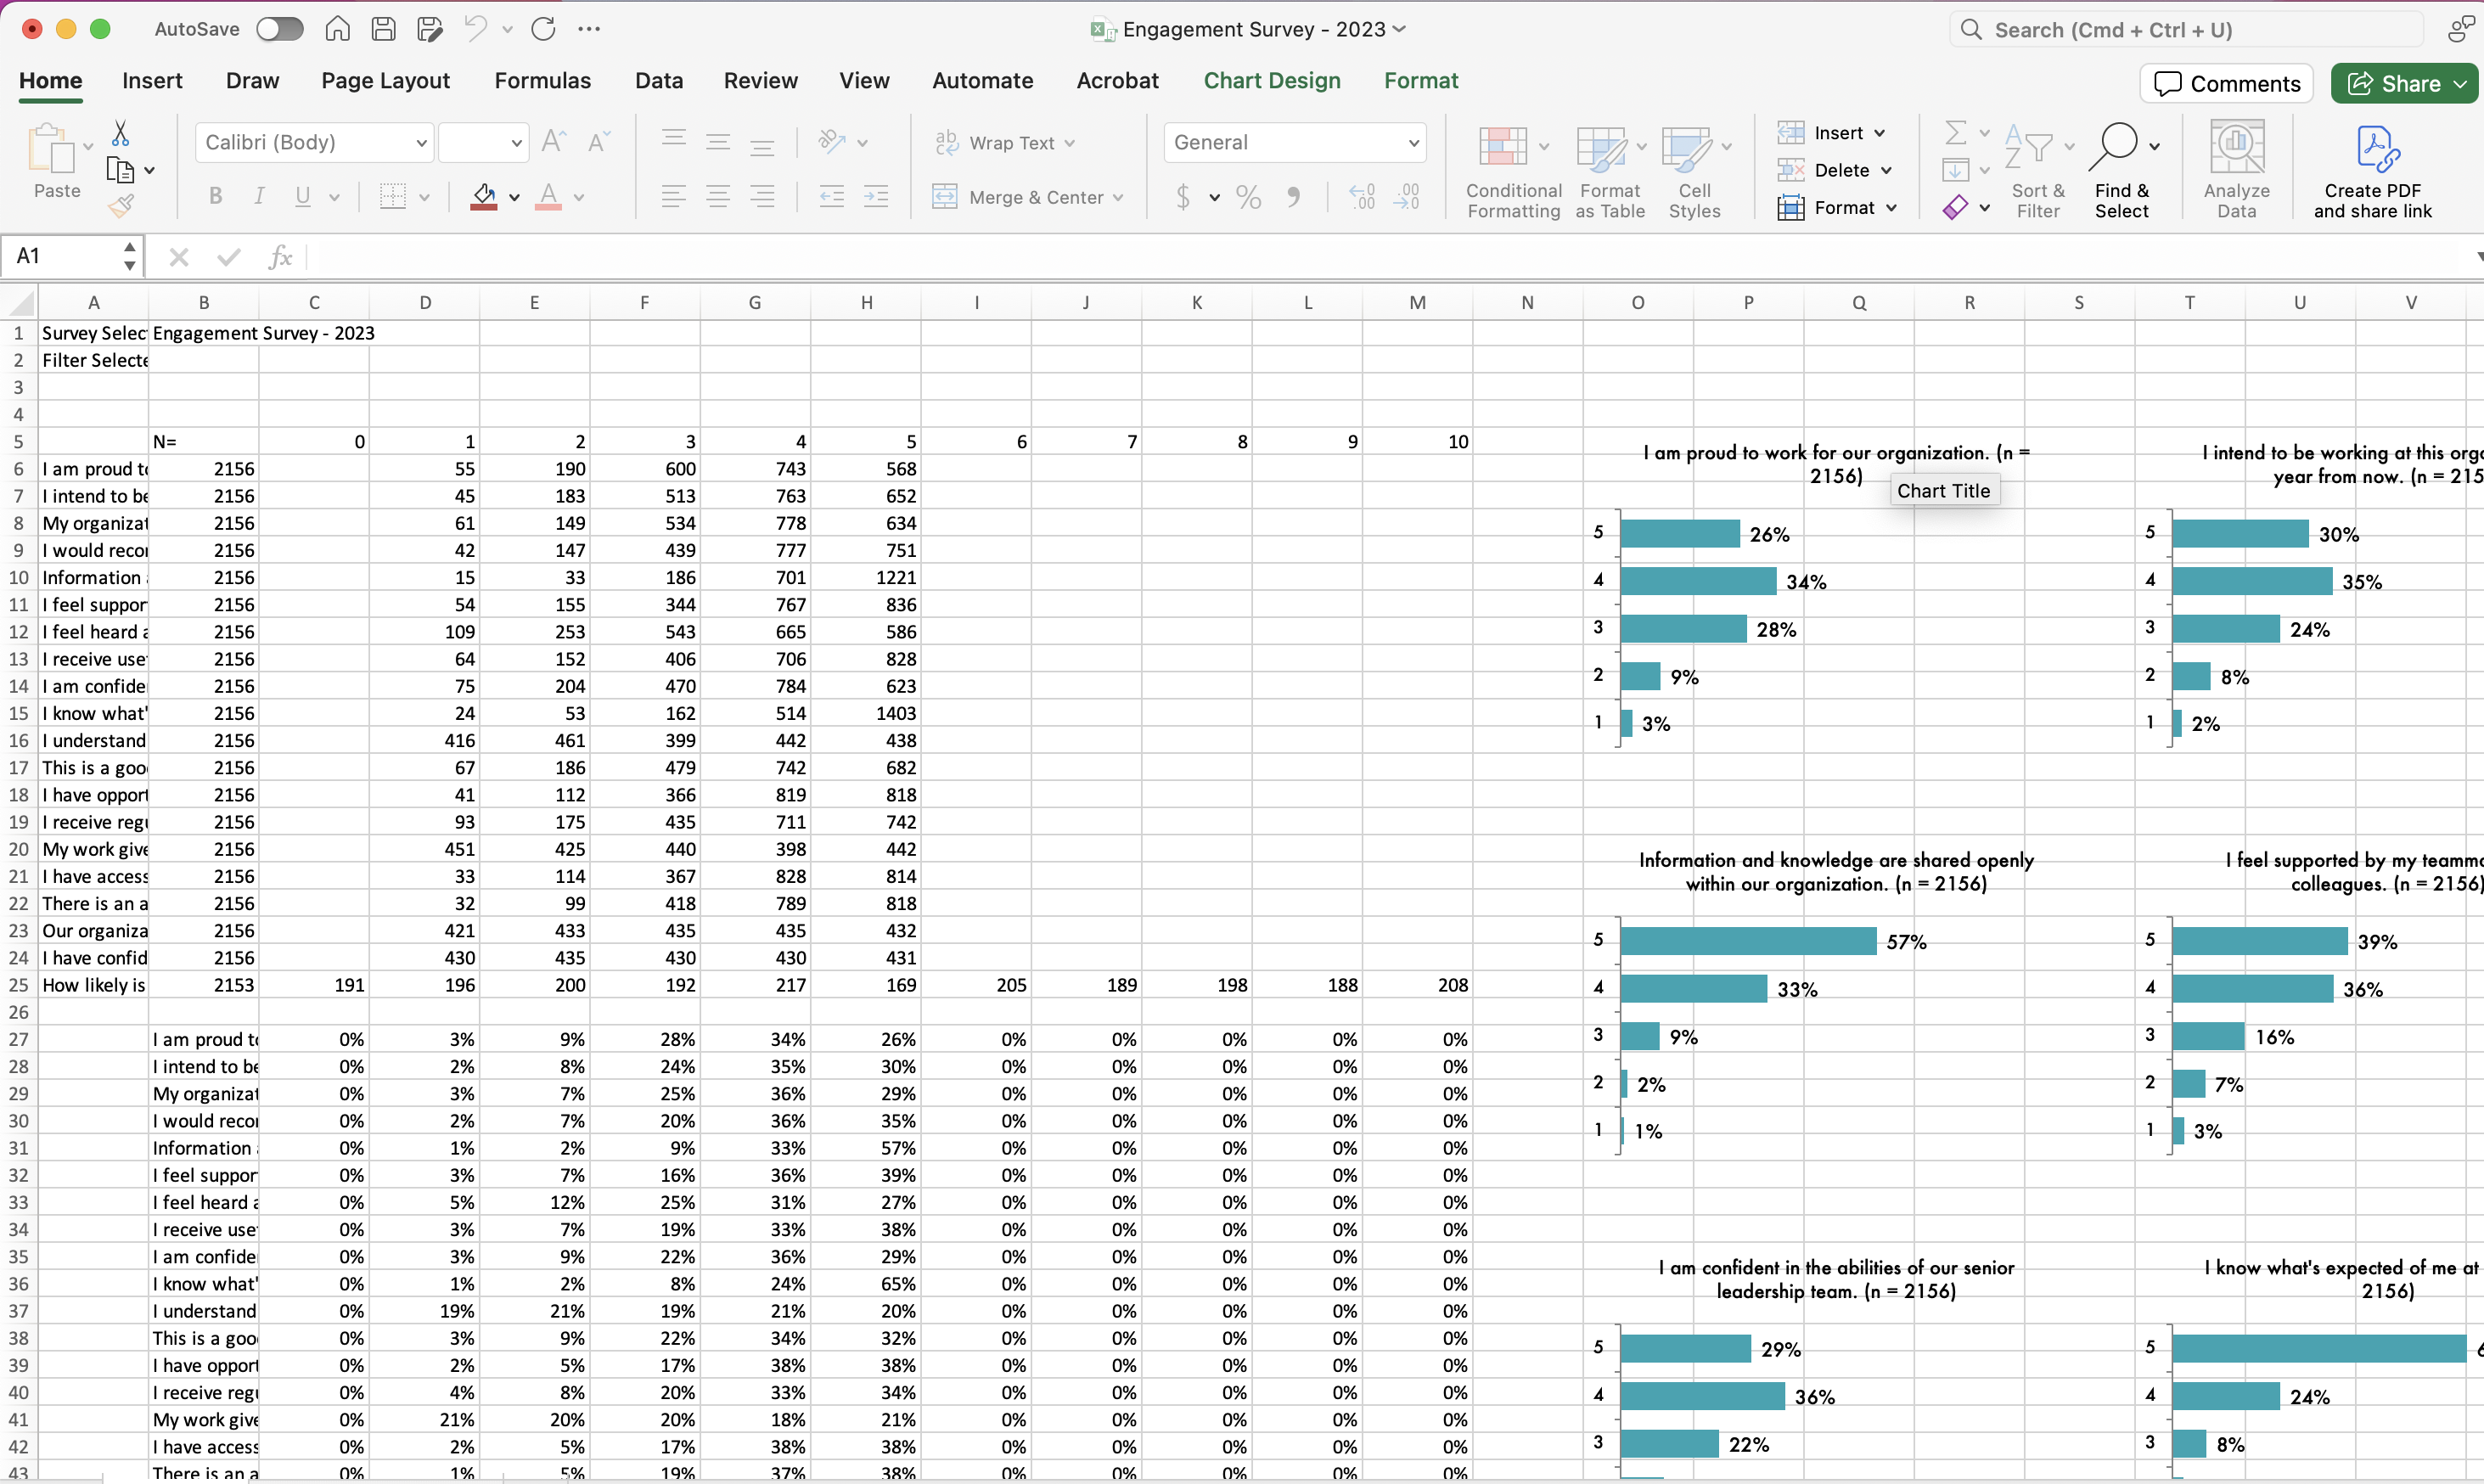This screenshot has height=1484, width=2484.
Task: Click the green Share button
Action: [x=2404, y=83]
